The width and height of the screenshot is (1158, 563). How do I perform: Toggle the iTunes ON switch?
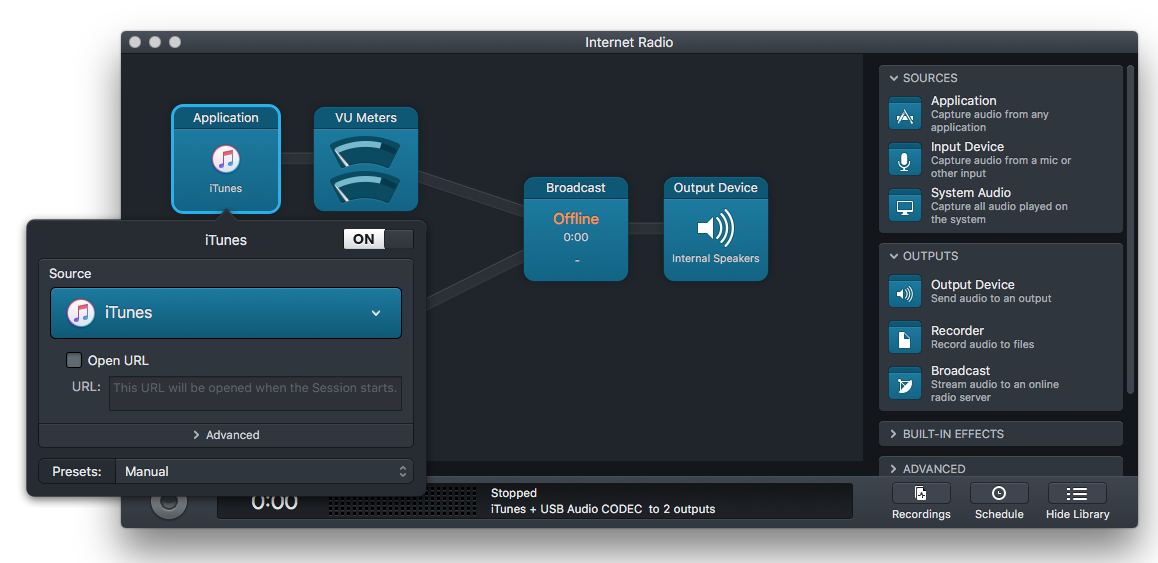pos(378,239)
